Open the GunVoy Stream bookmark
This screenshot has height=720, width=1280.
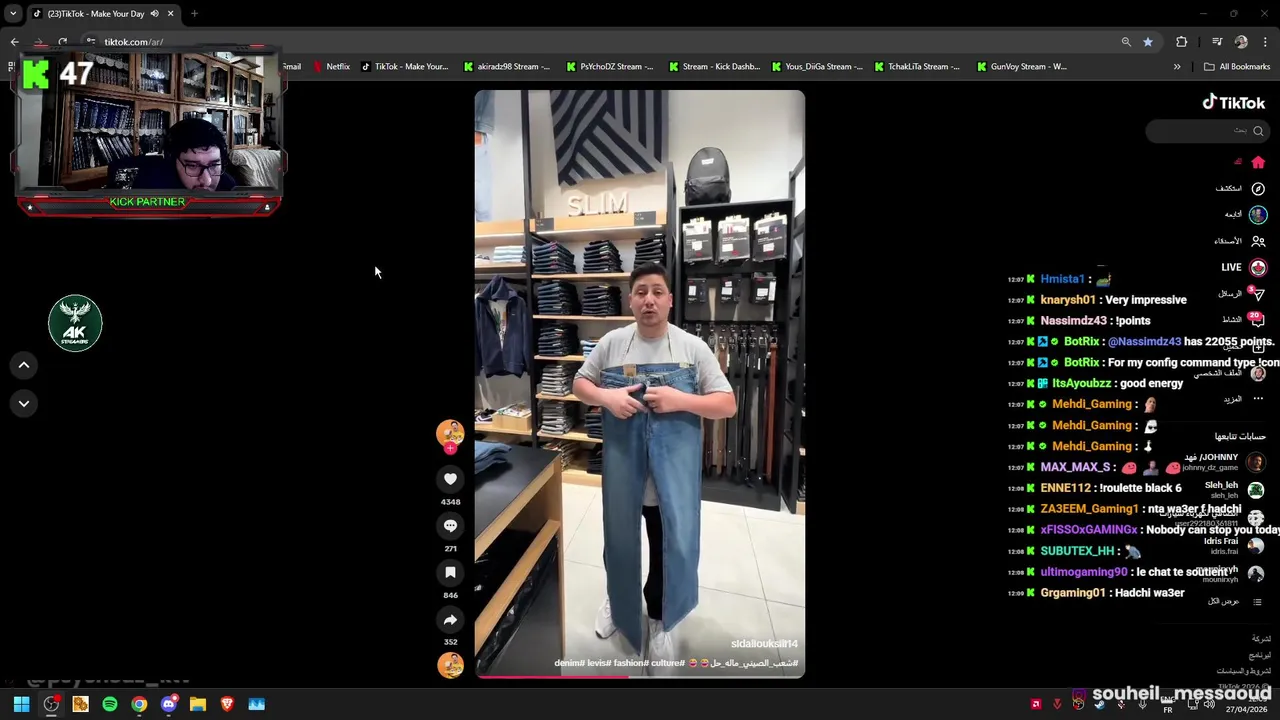point(1020,67)
